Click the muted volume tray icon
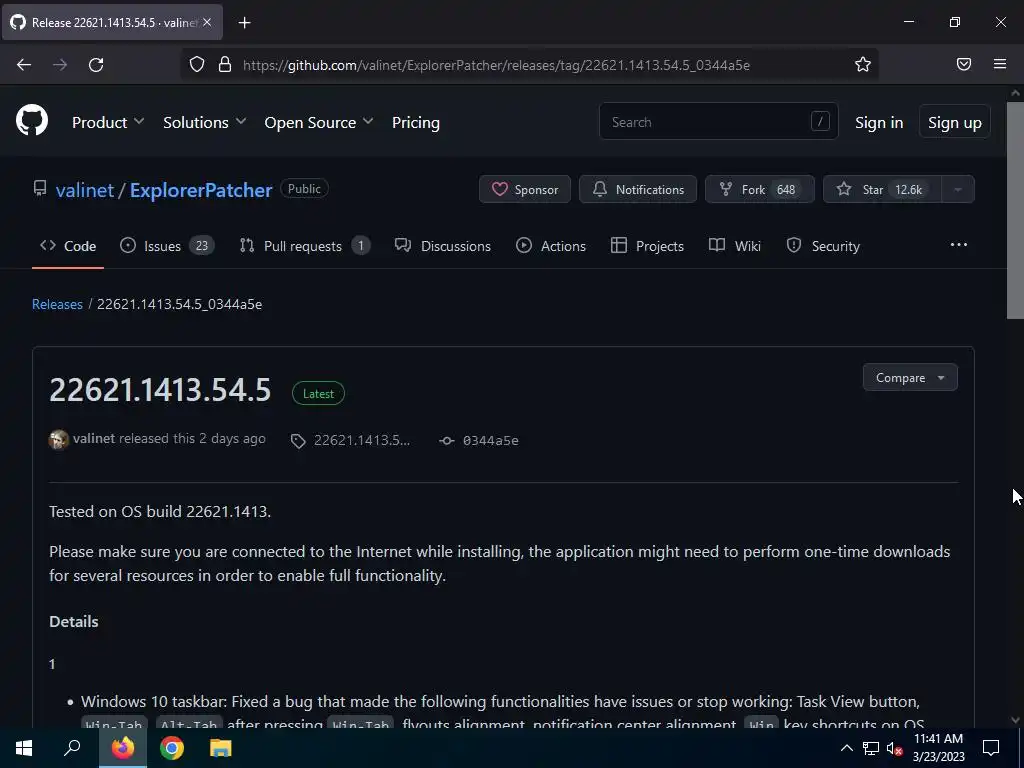This screenshot has height=768, width=1024. point(894,748)
